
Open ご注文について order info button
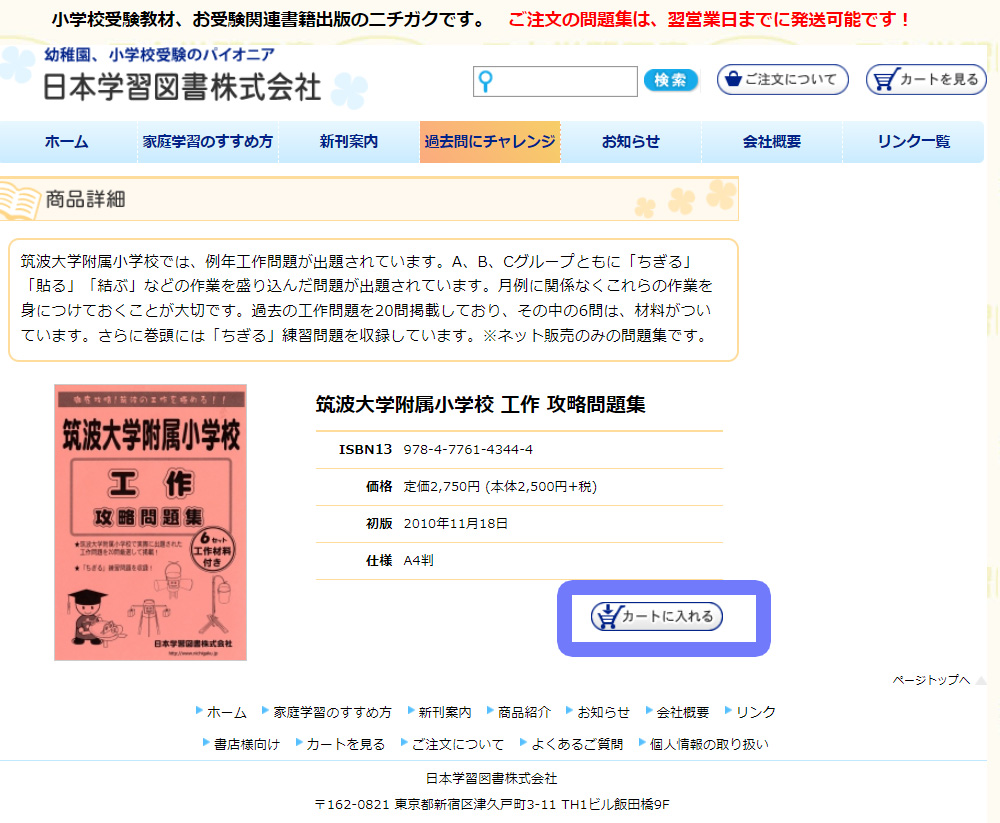[x=783, y=80]
